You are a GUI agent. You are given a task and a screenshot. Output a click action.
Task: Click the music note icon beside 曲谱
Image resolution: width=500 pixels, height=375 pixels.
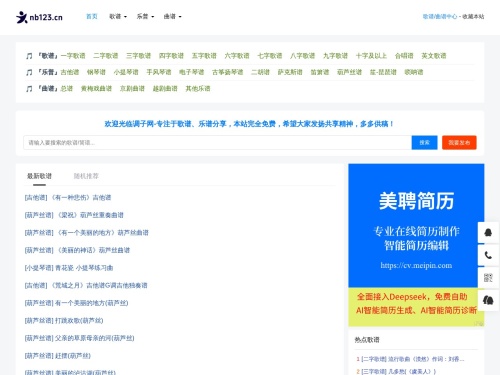(29, 89)
